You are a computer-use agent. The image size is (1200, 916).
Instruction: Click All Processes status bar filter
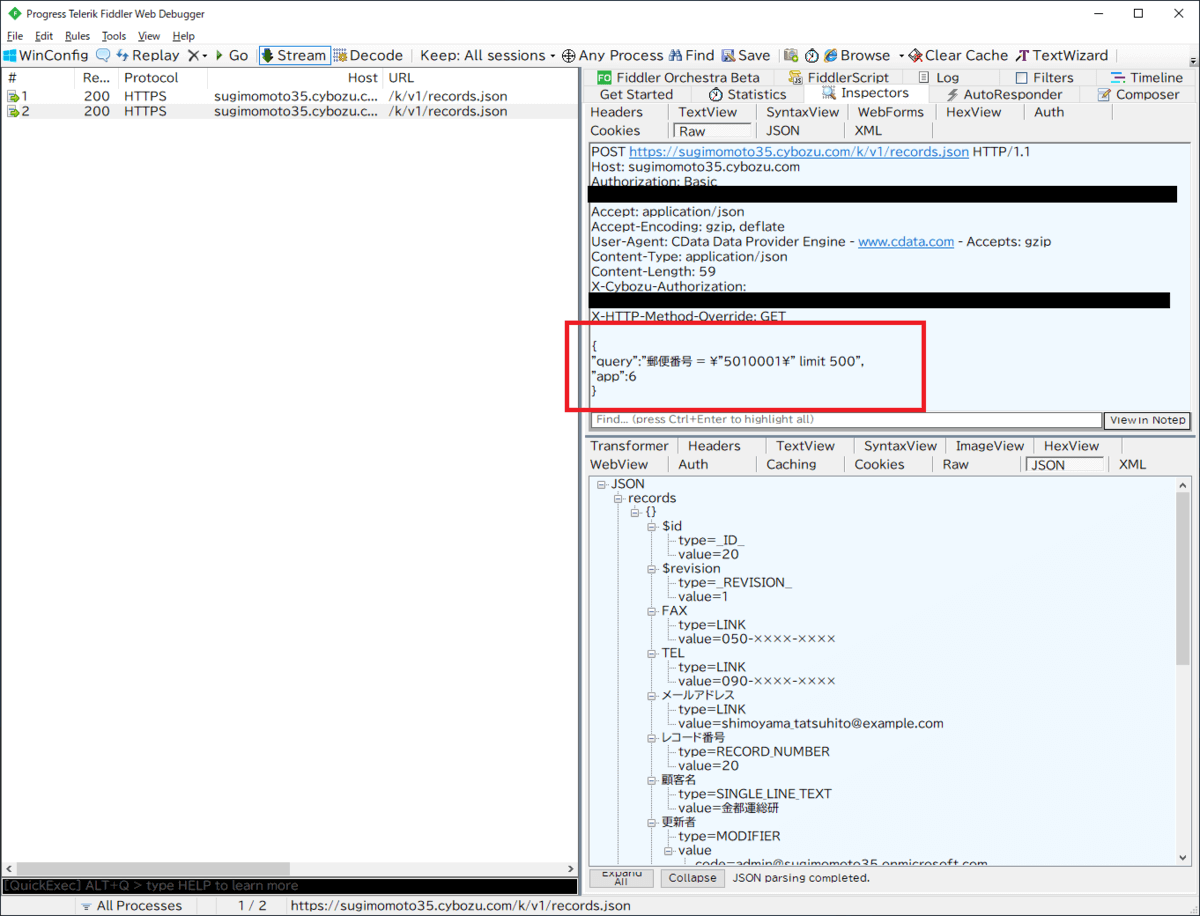131,906
